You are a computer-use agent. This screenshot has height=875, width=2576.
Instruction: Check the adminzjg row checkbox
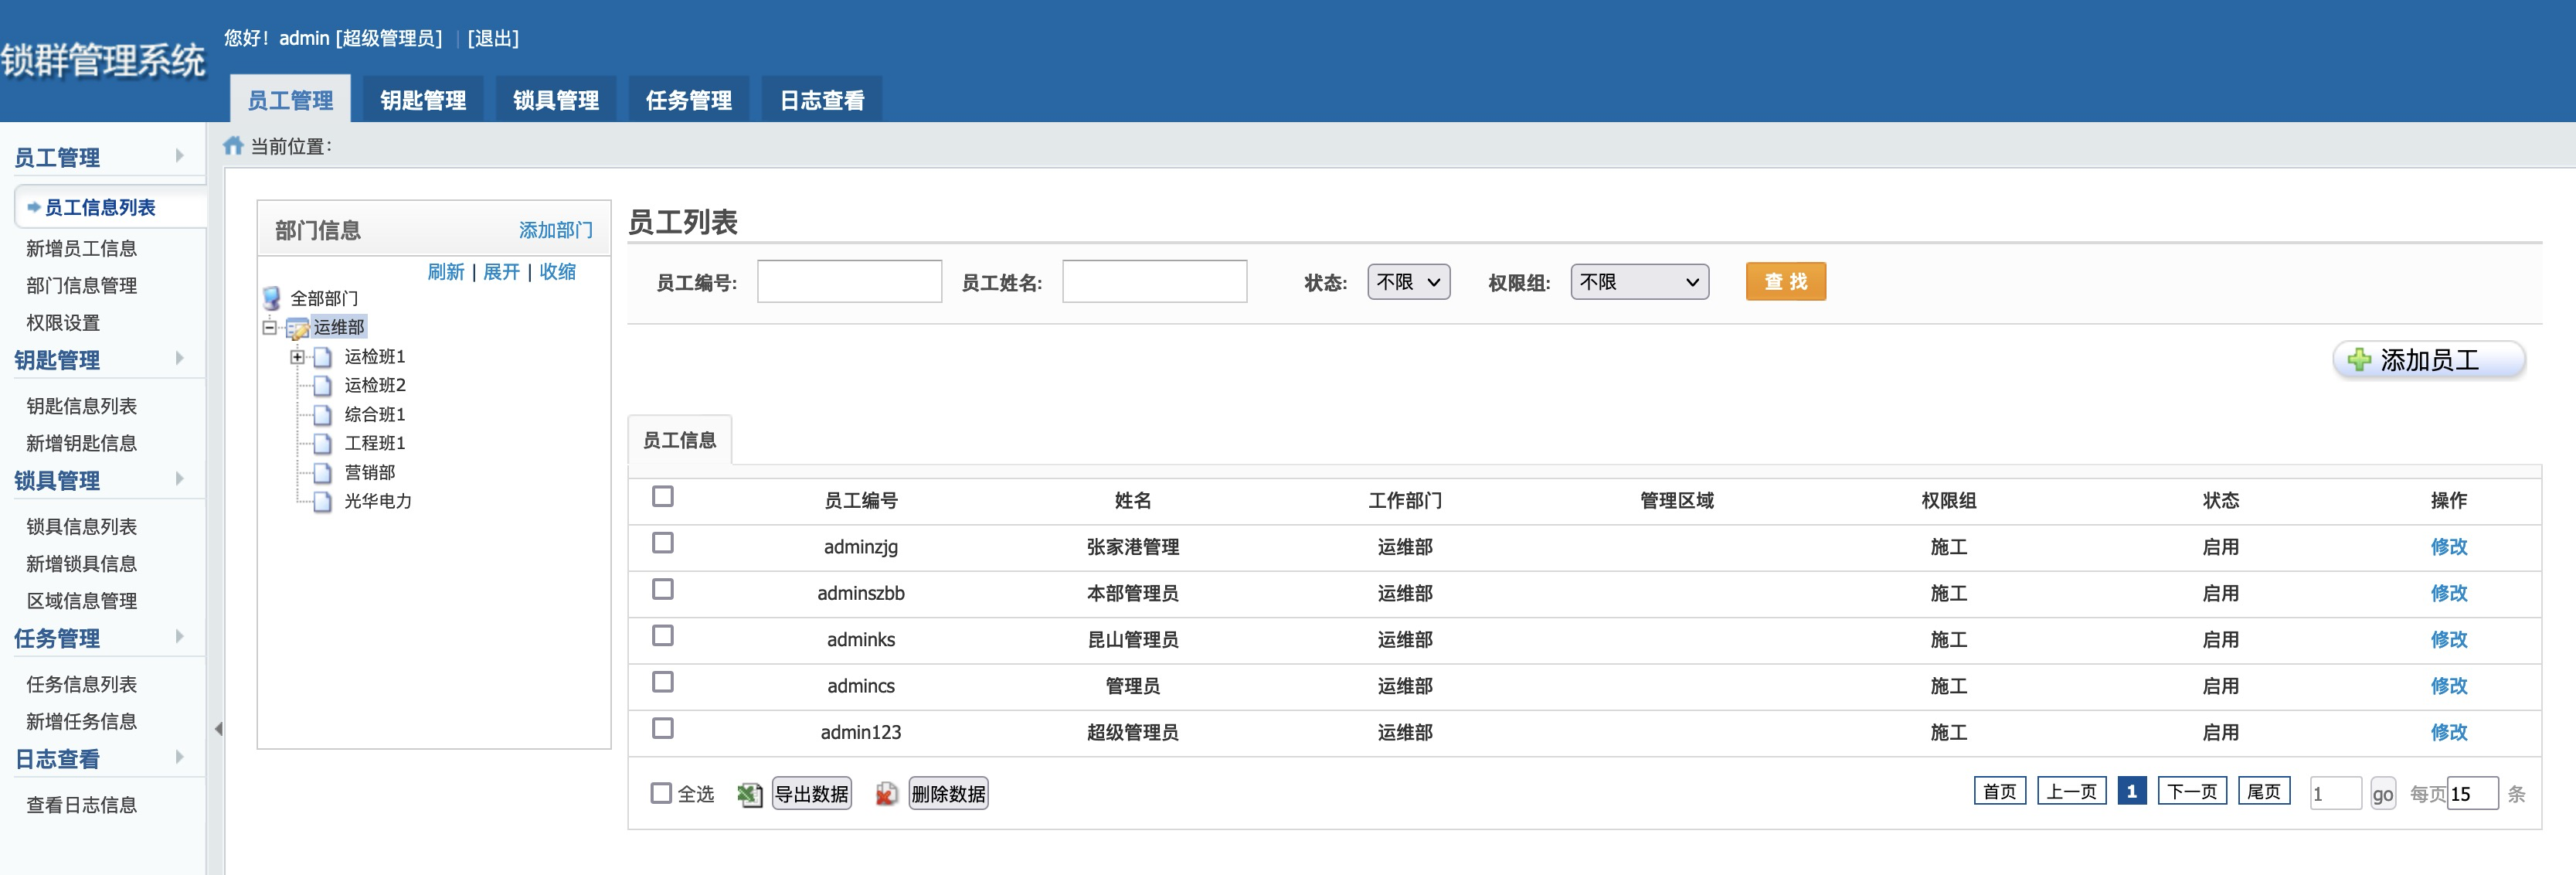[662, 543]
